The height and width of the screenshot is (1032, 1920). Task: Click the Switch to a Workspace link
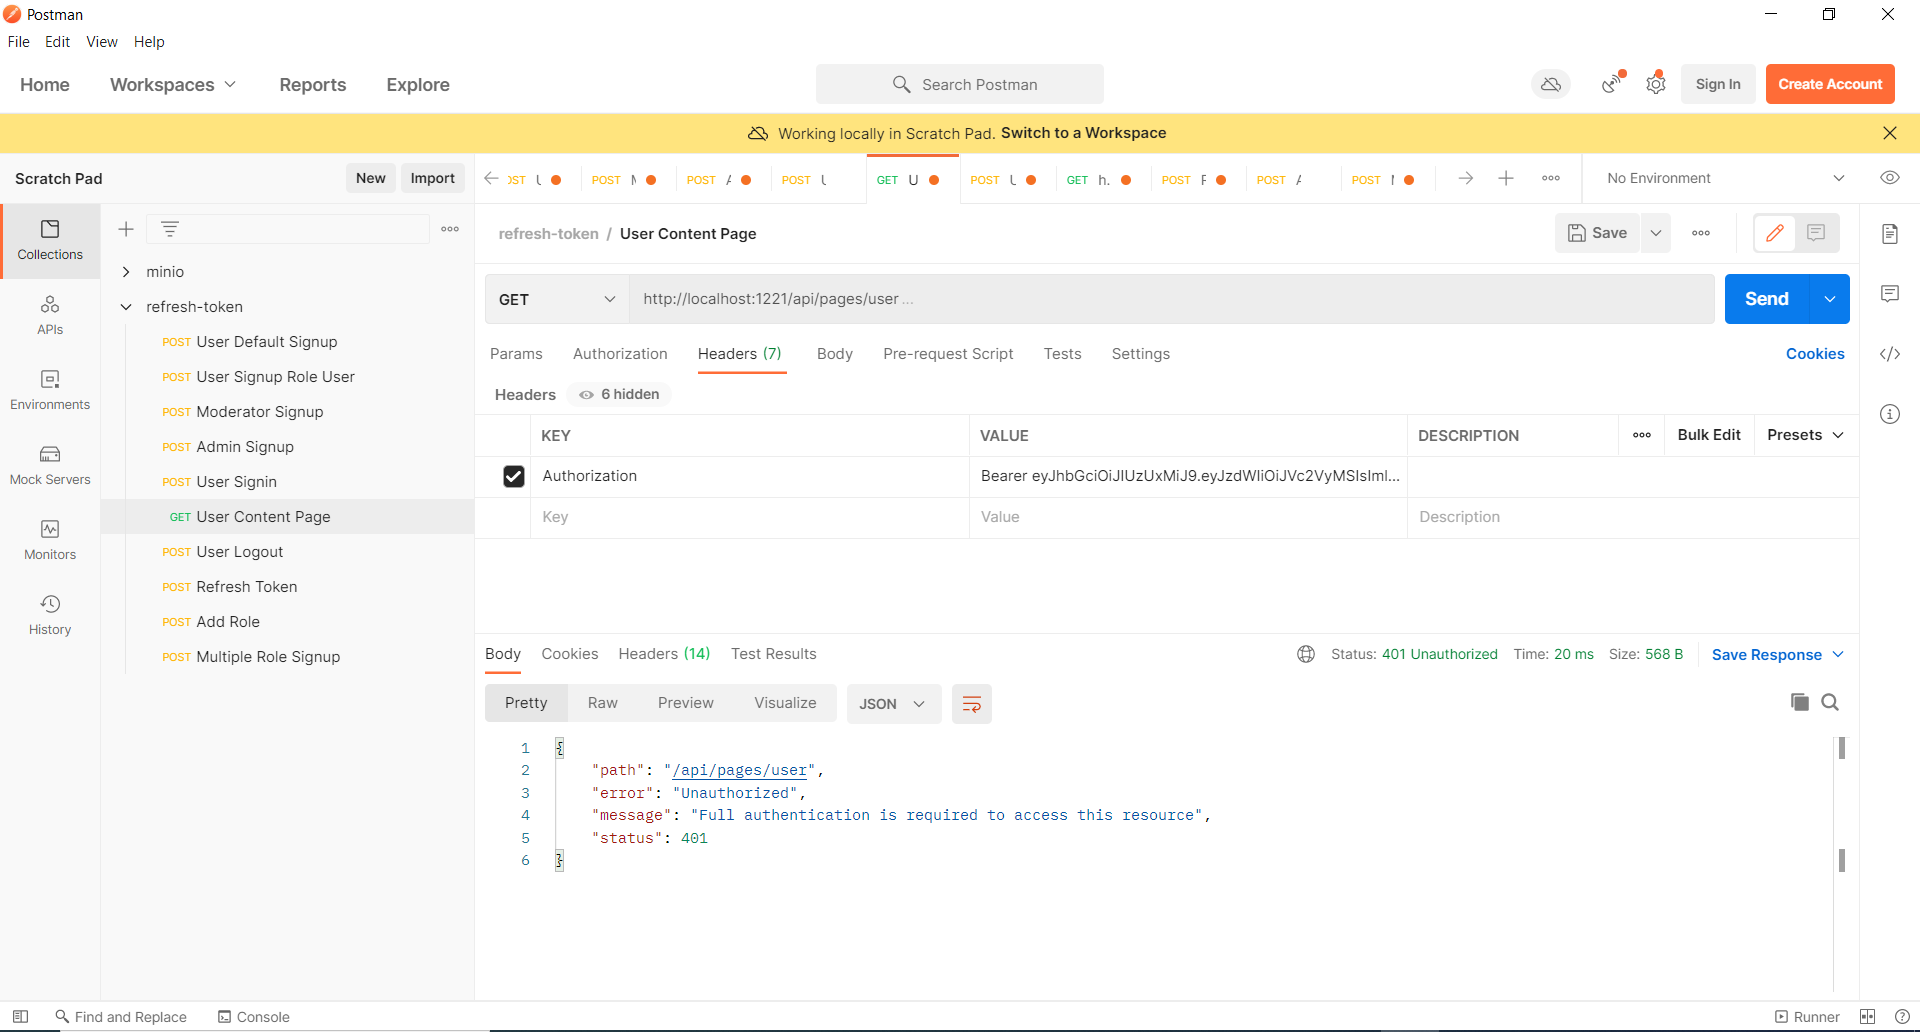pos(1083,133)
